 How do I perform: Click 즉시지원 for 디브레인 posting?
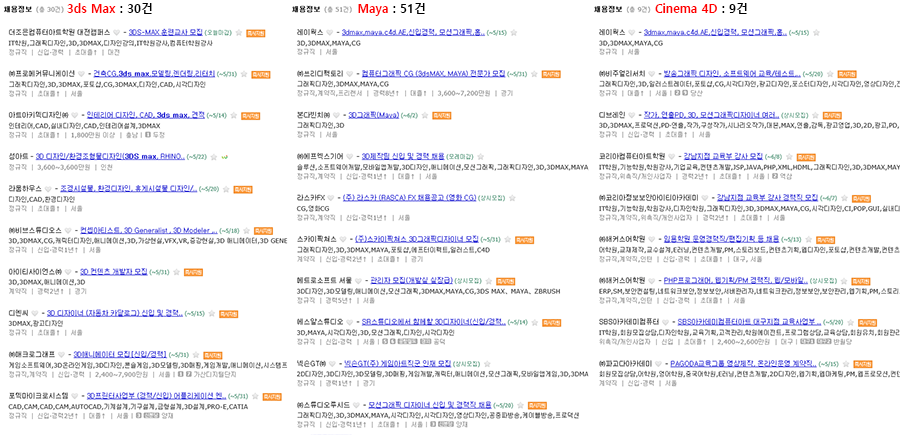(x=832, y=116)
